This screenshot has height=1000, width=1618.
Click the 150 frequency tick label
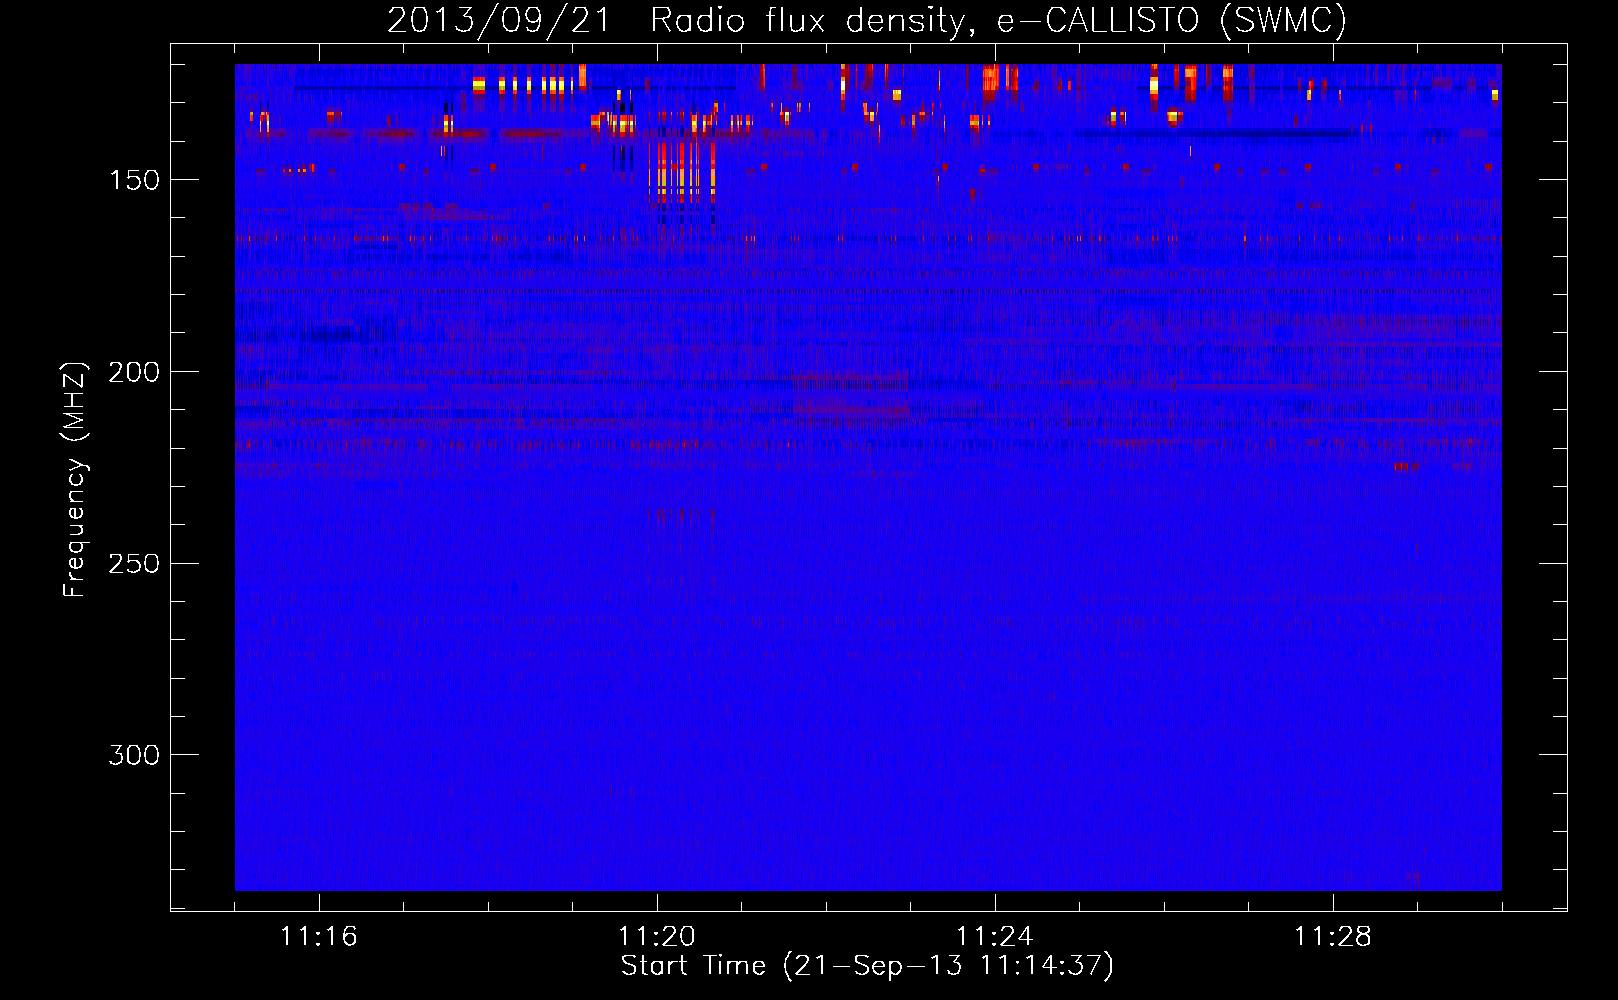134,180
